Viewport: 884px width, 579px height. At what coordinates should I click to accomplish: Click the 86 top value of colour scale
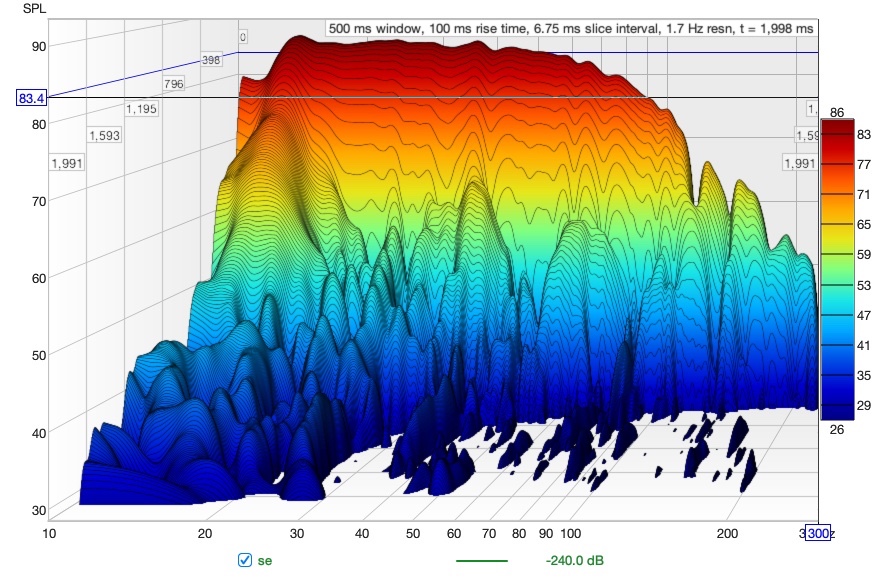[837, 112]
